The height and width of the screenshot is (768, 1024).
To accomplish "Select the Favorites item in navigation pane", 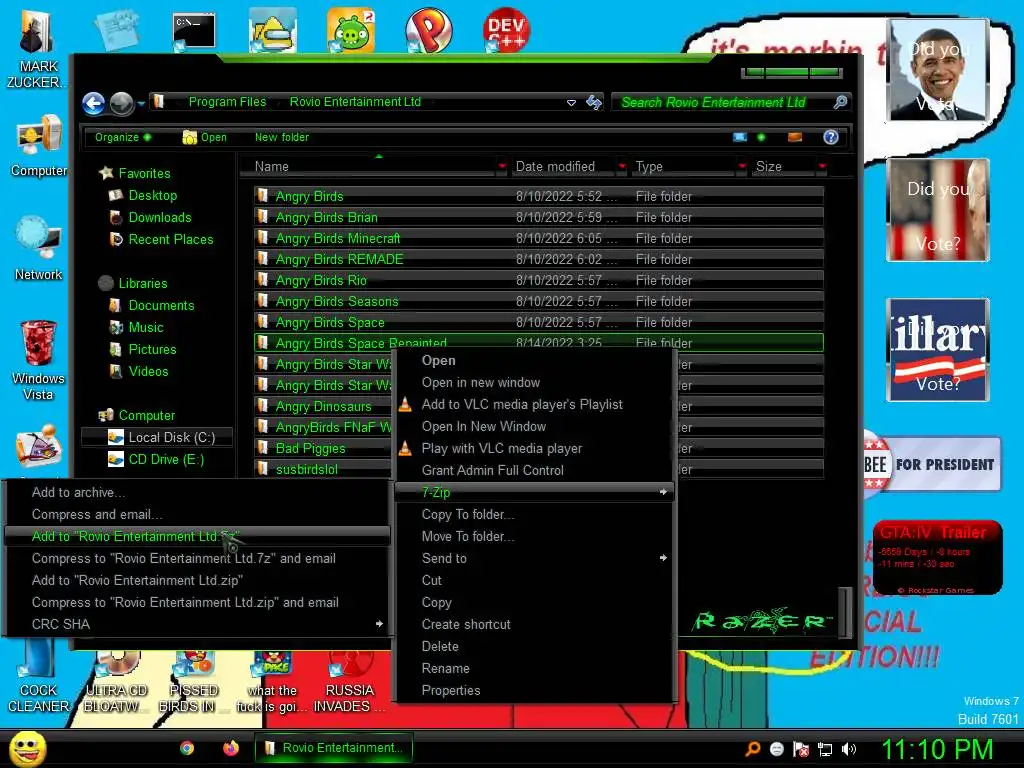I will (x=135, y=173).
